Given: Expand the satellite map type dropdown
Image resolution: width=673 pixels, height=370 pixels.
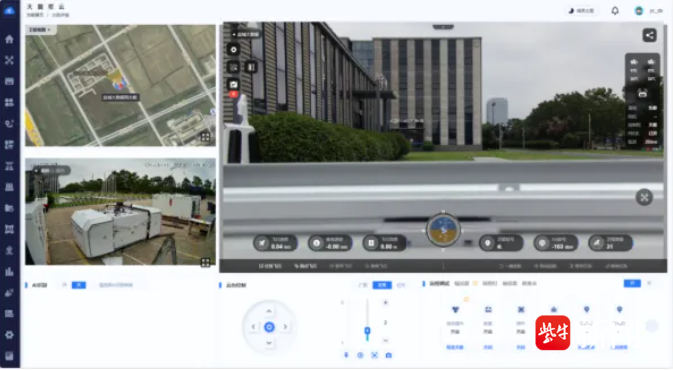Looking at the screenshot, I should [39, 30].
